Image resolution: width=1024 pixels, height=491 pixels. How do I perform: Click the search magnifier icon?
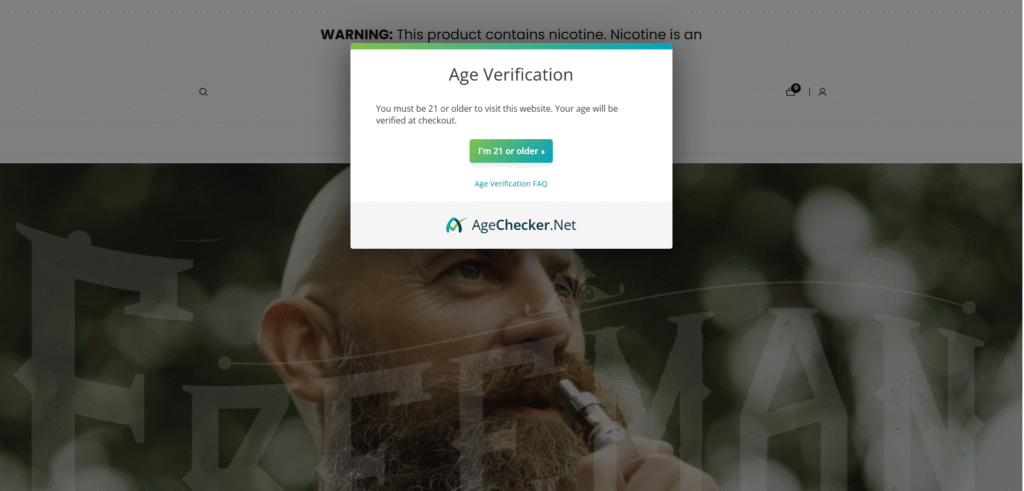(203, 92)
